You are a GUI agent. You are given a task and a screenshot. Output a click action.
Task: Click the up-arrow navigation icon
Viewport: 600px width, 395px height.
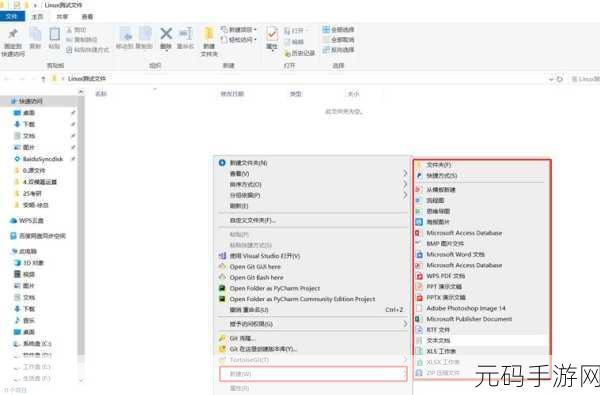coord(43,79)
